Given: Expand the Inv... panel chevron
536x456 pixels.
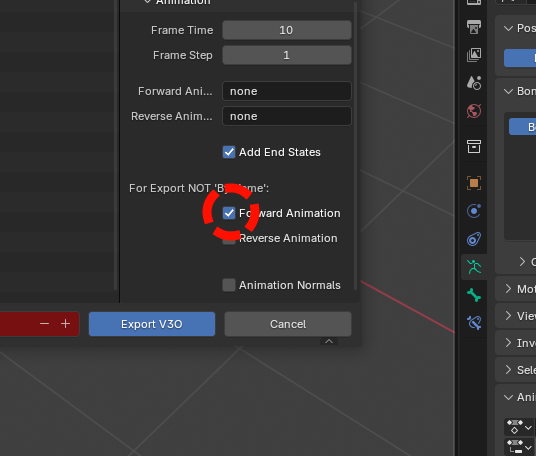Looking at the screenshot, I should click(508, 343).
